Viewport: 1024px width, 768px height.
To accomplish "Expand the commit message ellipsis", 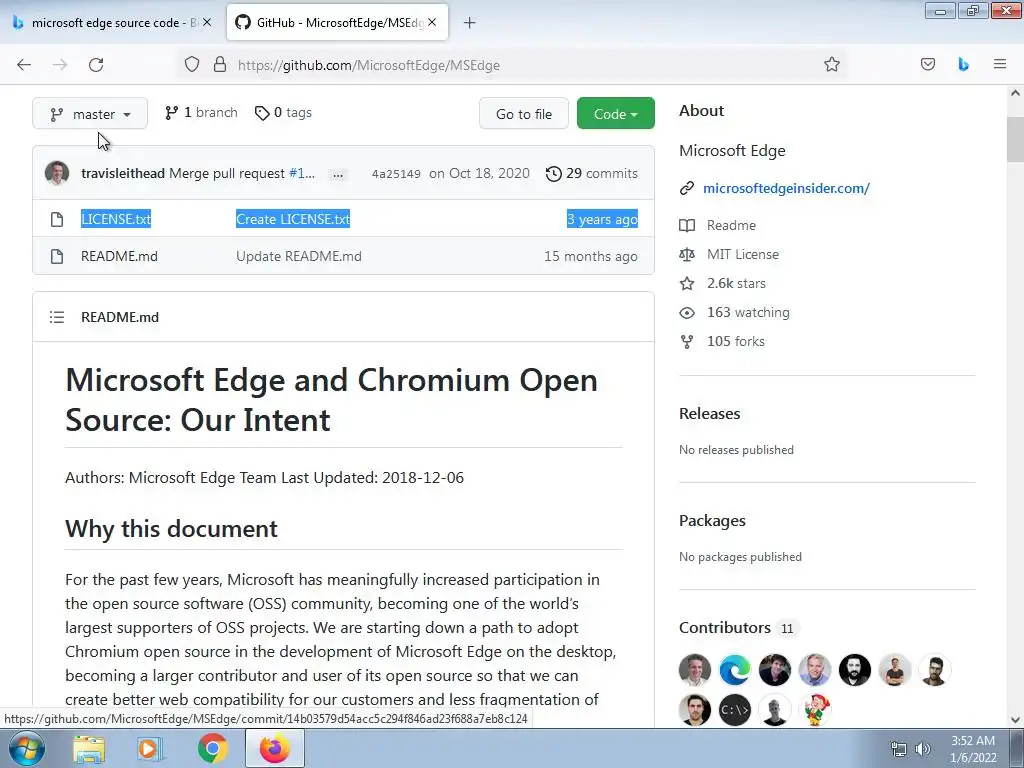I will point(338,174).
